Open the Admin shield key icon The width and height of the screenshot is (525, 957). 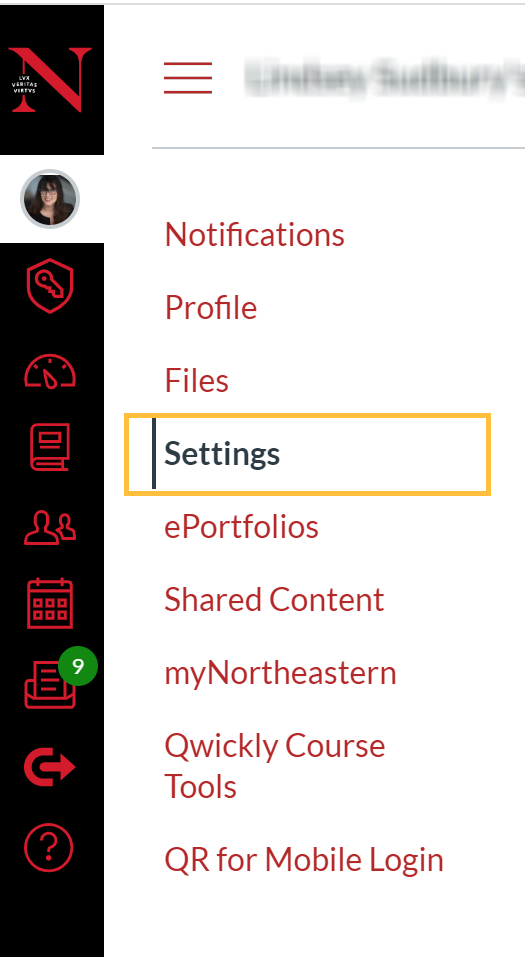50,286
